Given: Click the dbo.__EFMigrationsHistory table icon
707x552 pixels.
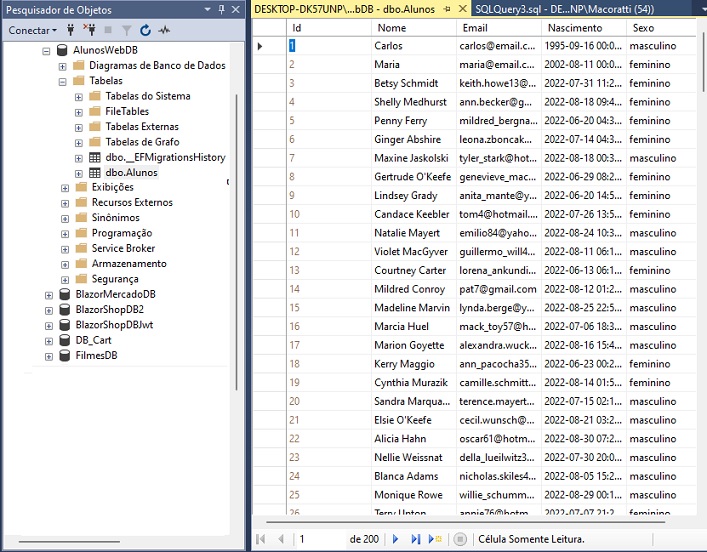Looking at the screenshot, I should (95, 157).
